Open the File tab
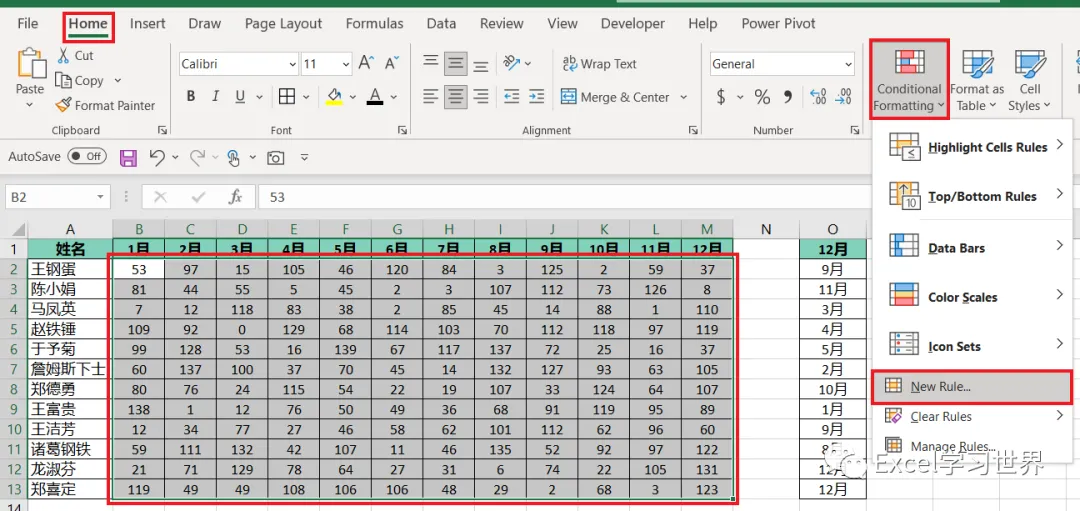The image size is (1080, 511). coord(28,23)
